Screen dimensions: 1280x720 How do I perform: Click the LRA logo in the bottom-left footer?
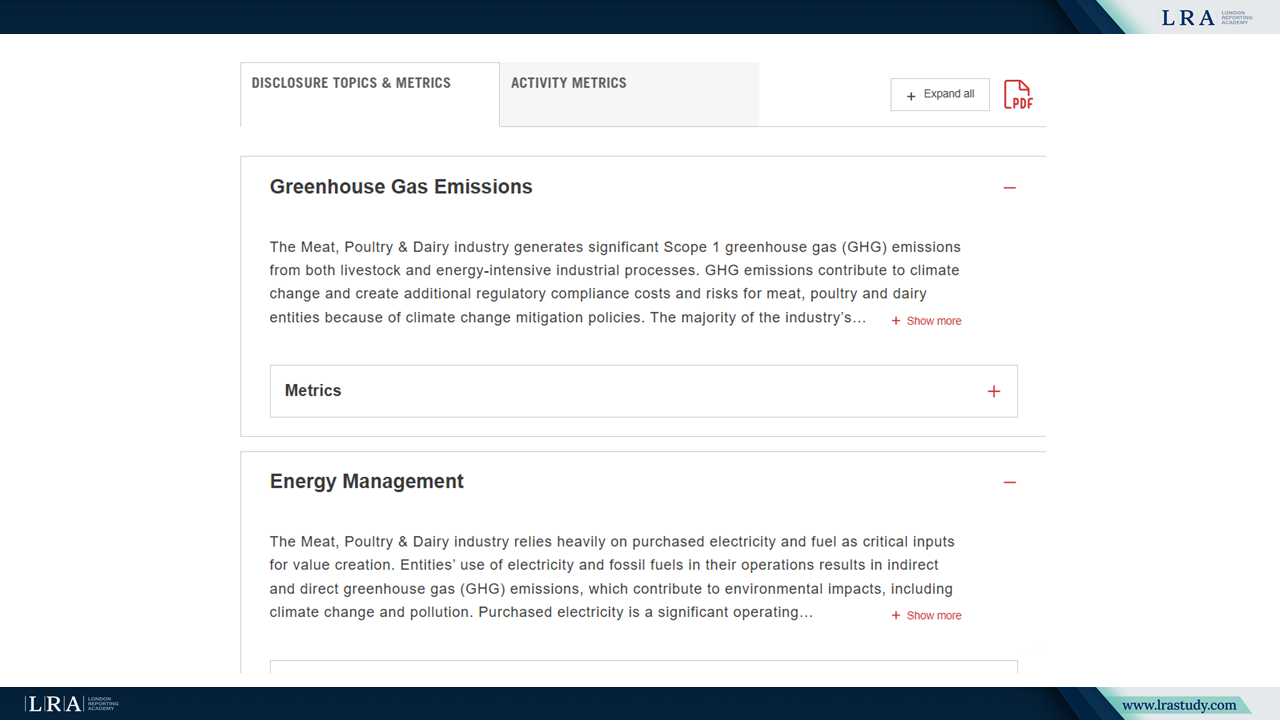(72, 704)
